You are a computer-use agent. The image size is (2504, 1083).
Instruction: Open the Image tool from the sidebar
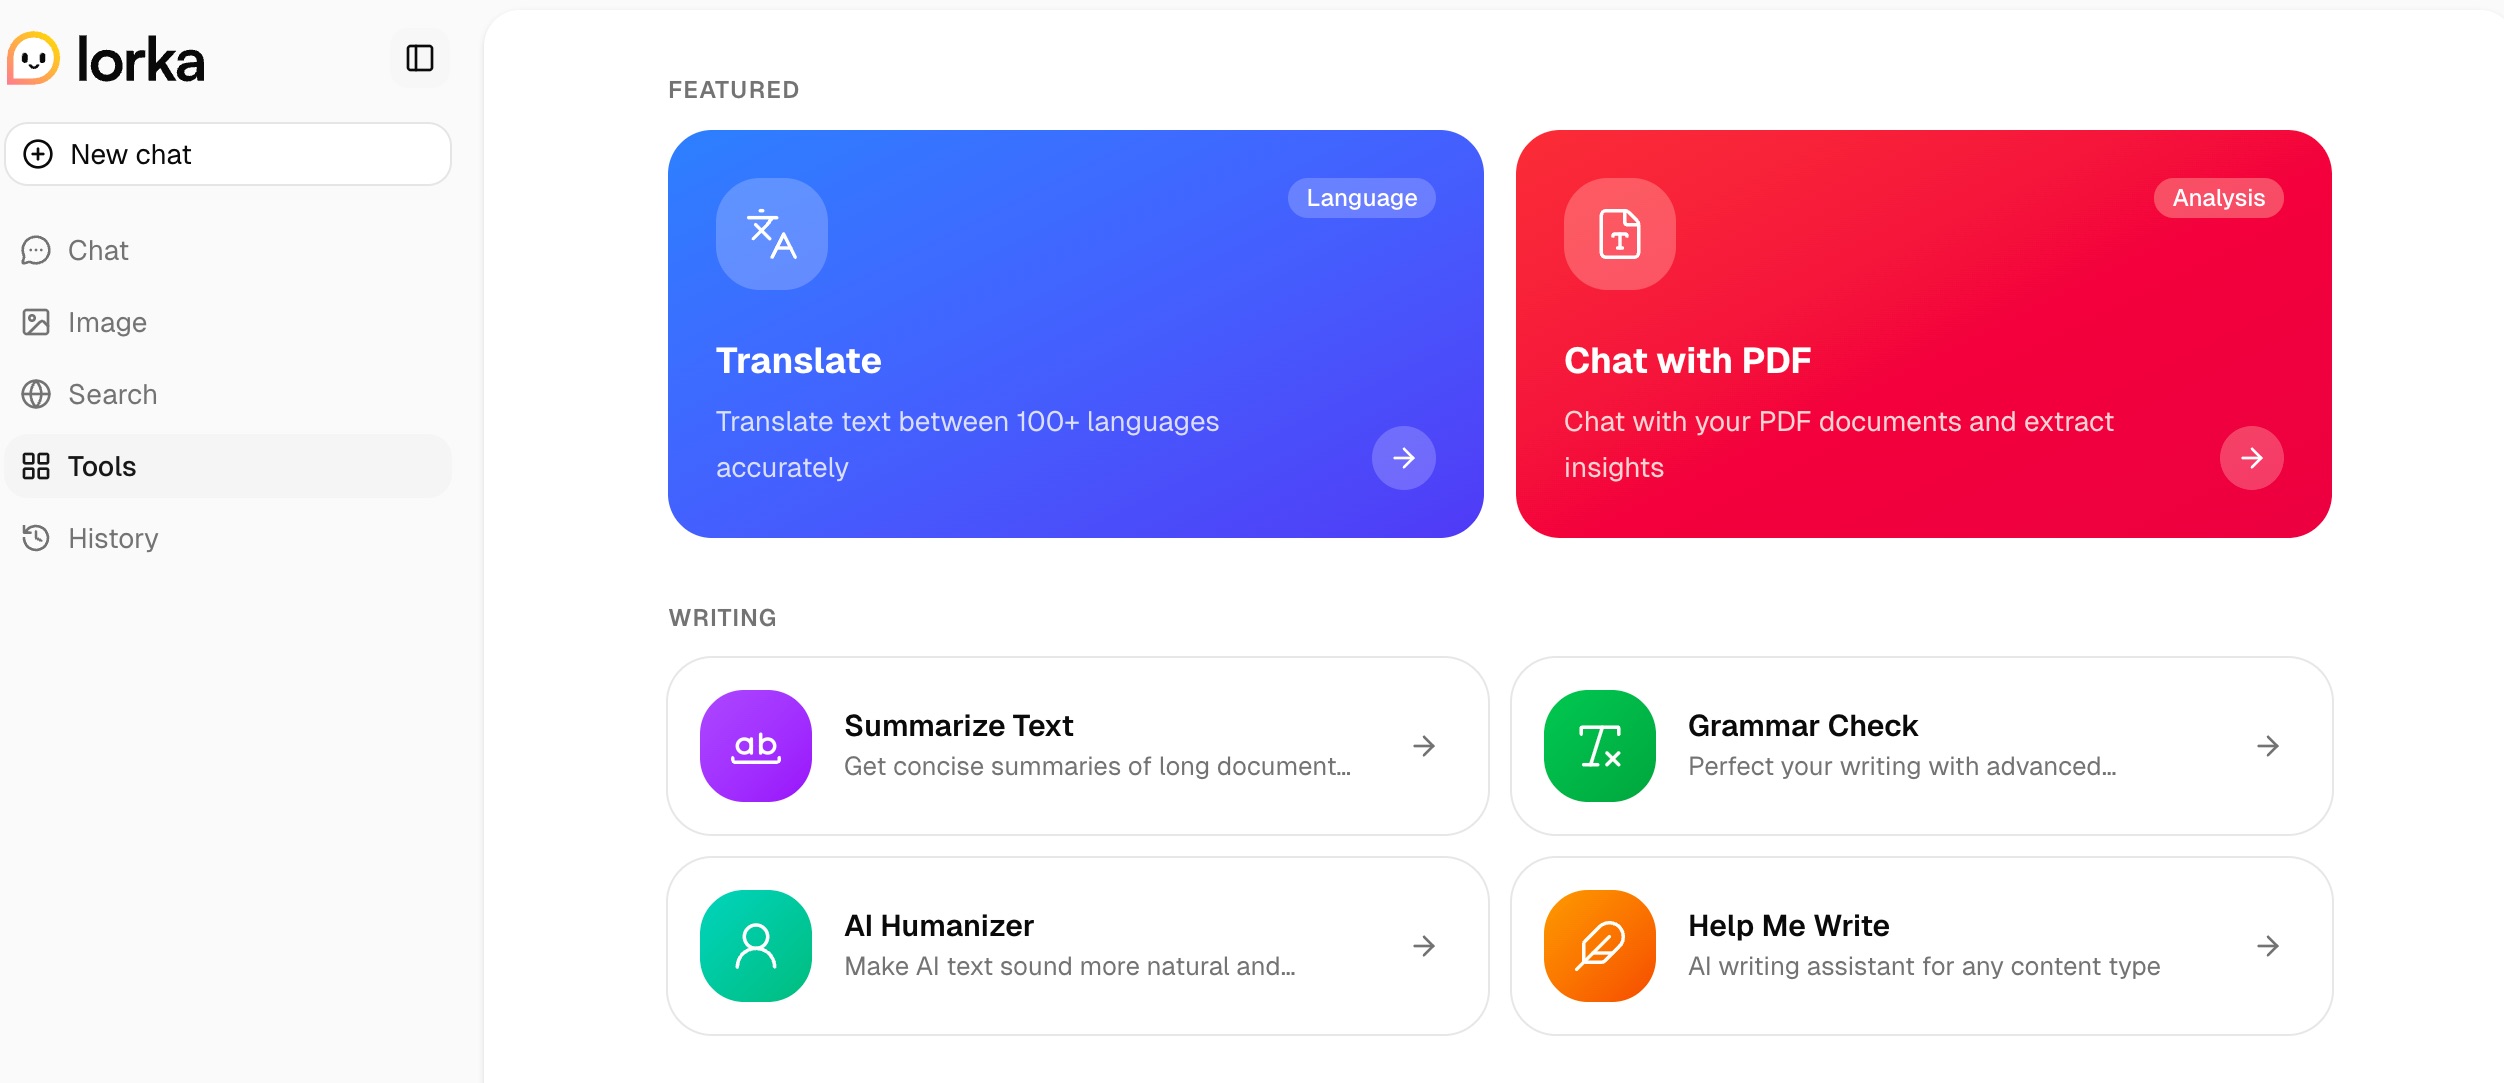click(x=37, y=322)
